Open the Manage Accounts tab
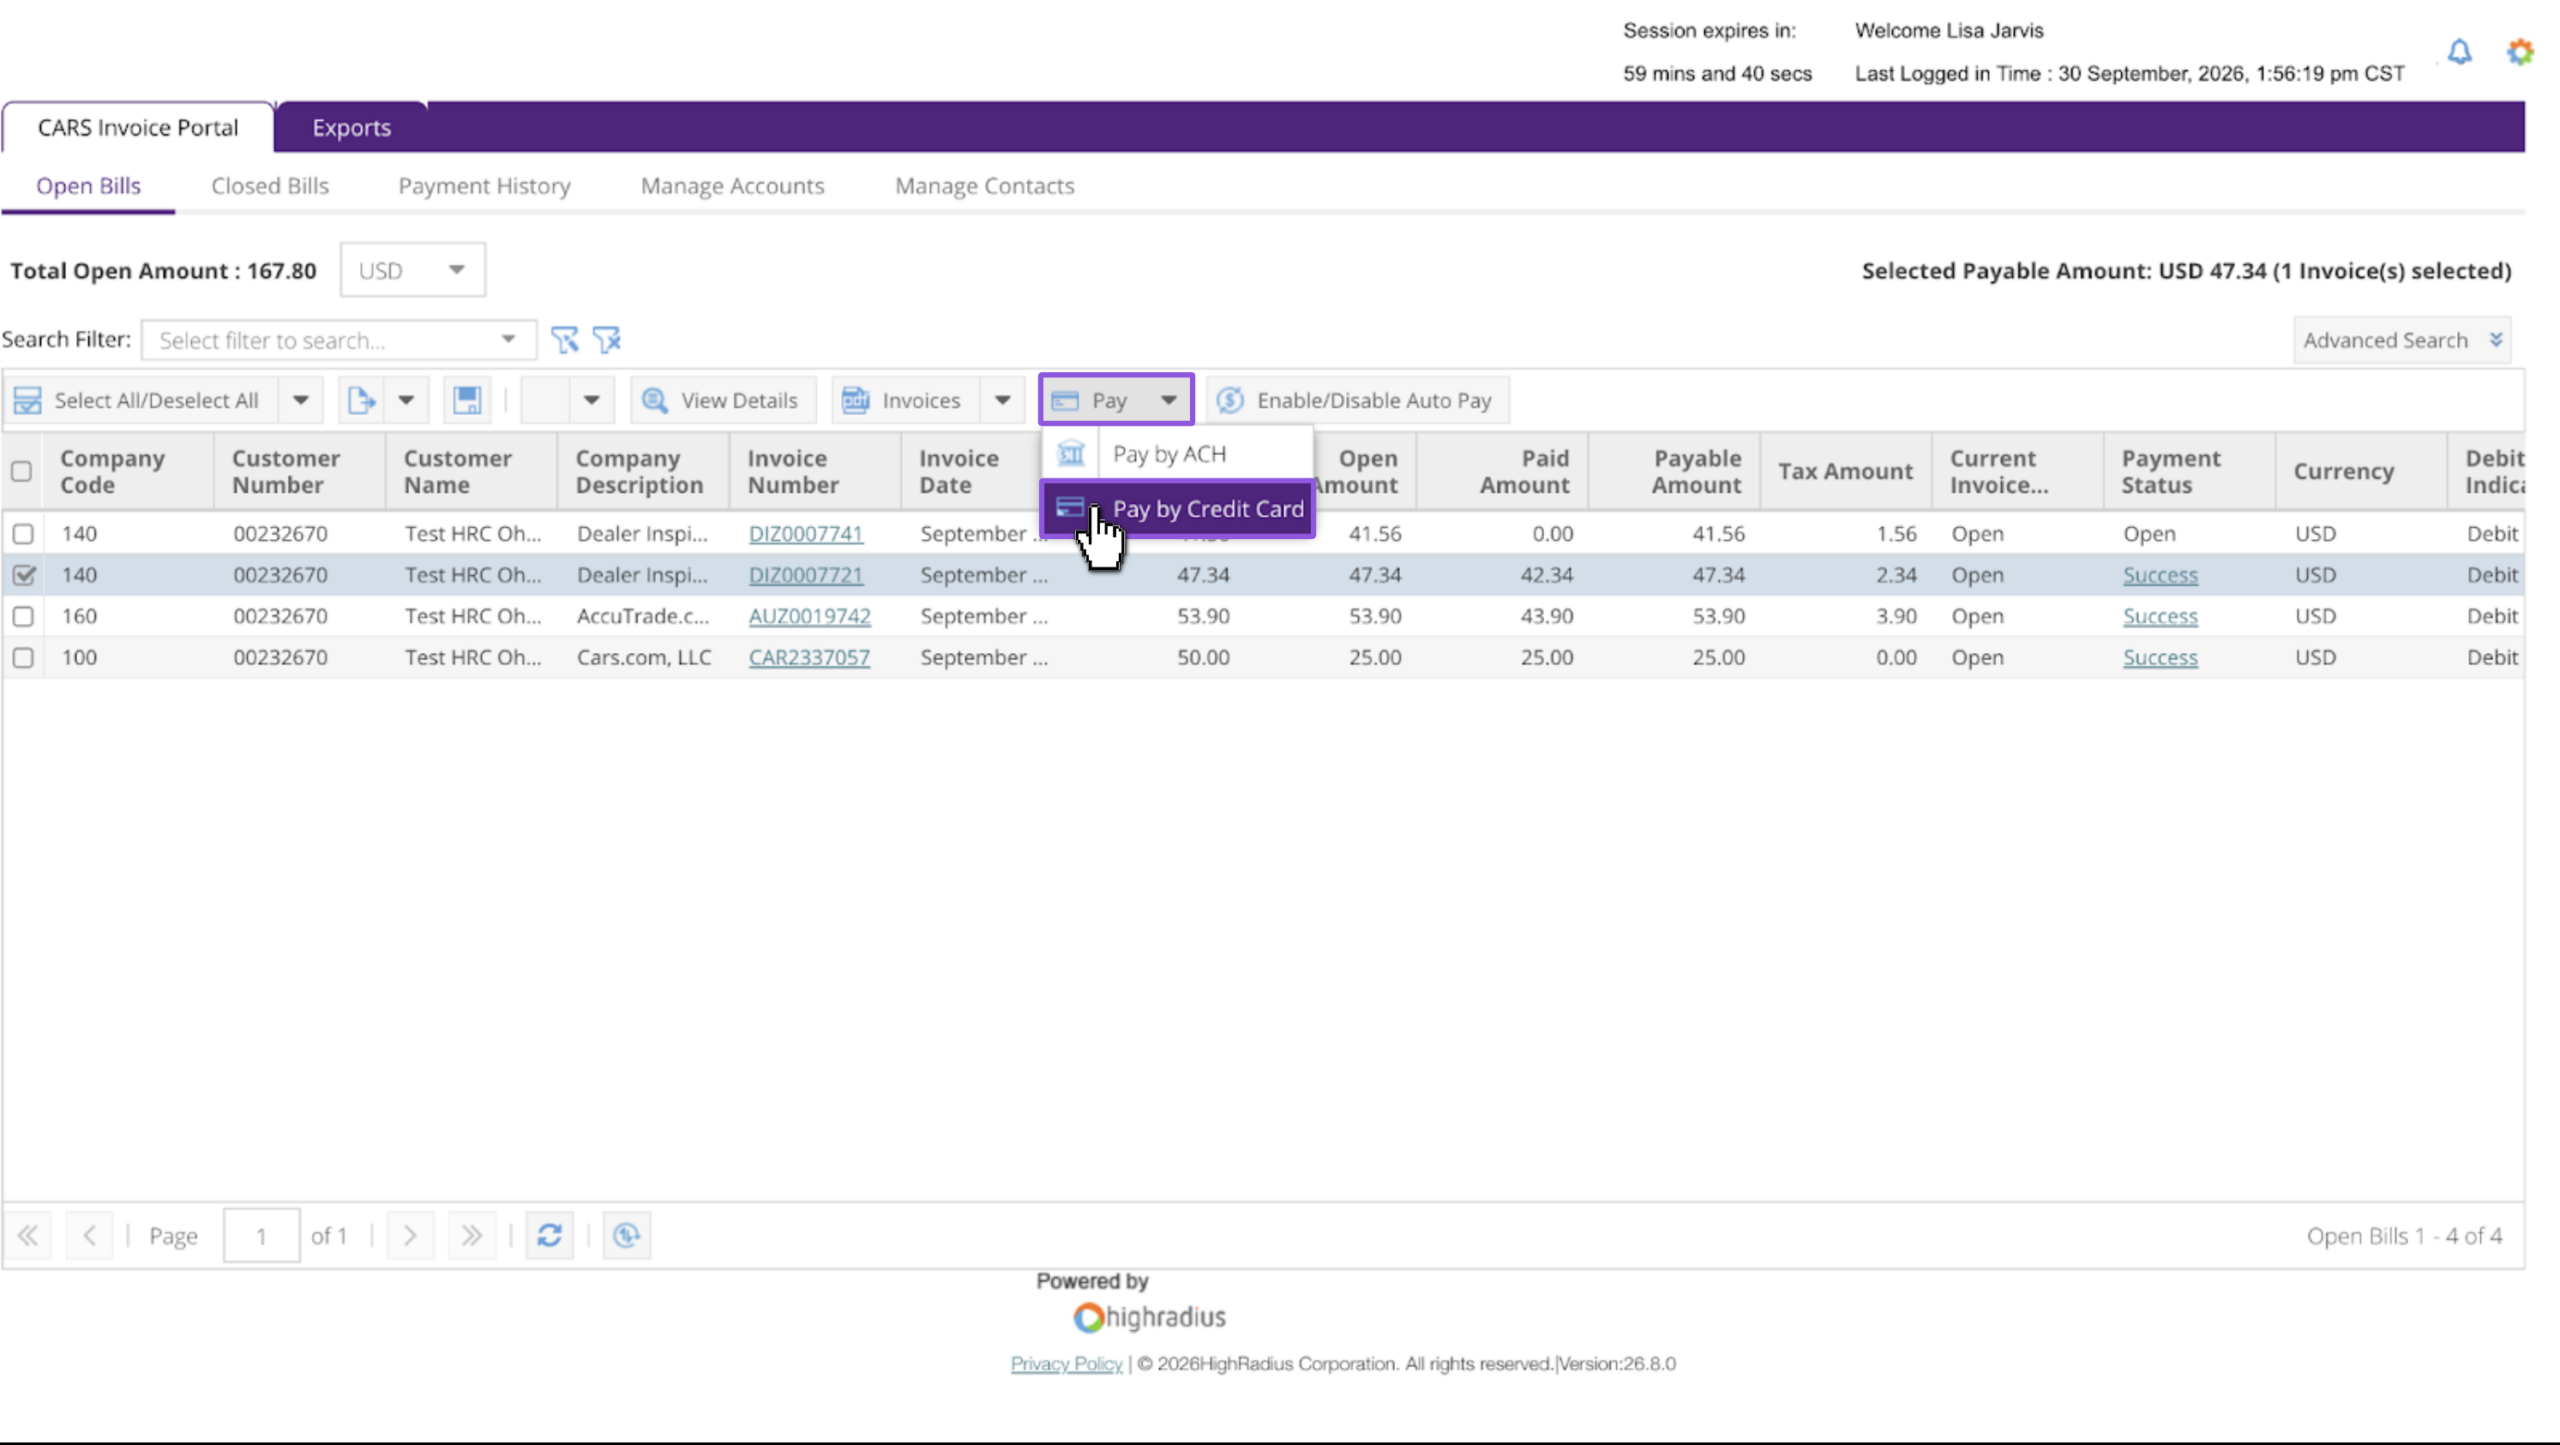Viewport: 2560px width, 1445px height. pos(732,186)
